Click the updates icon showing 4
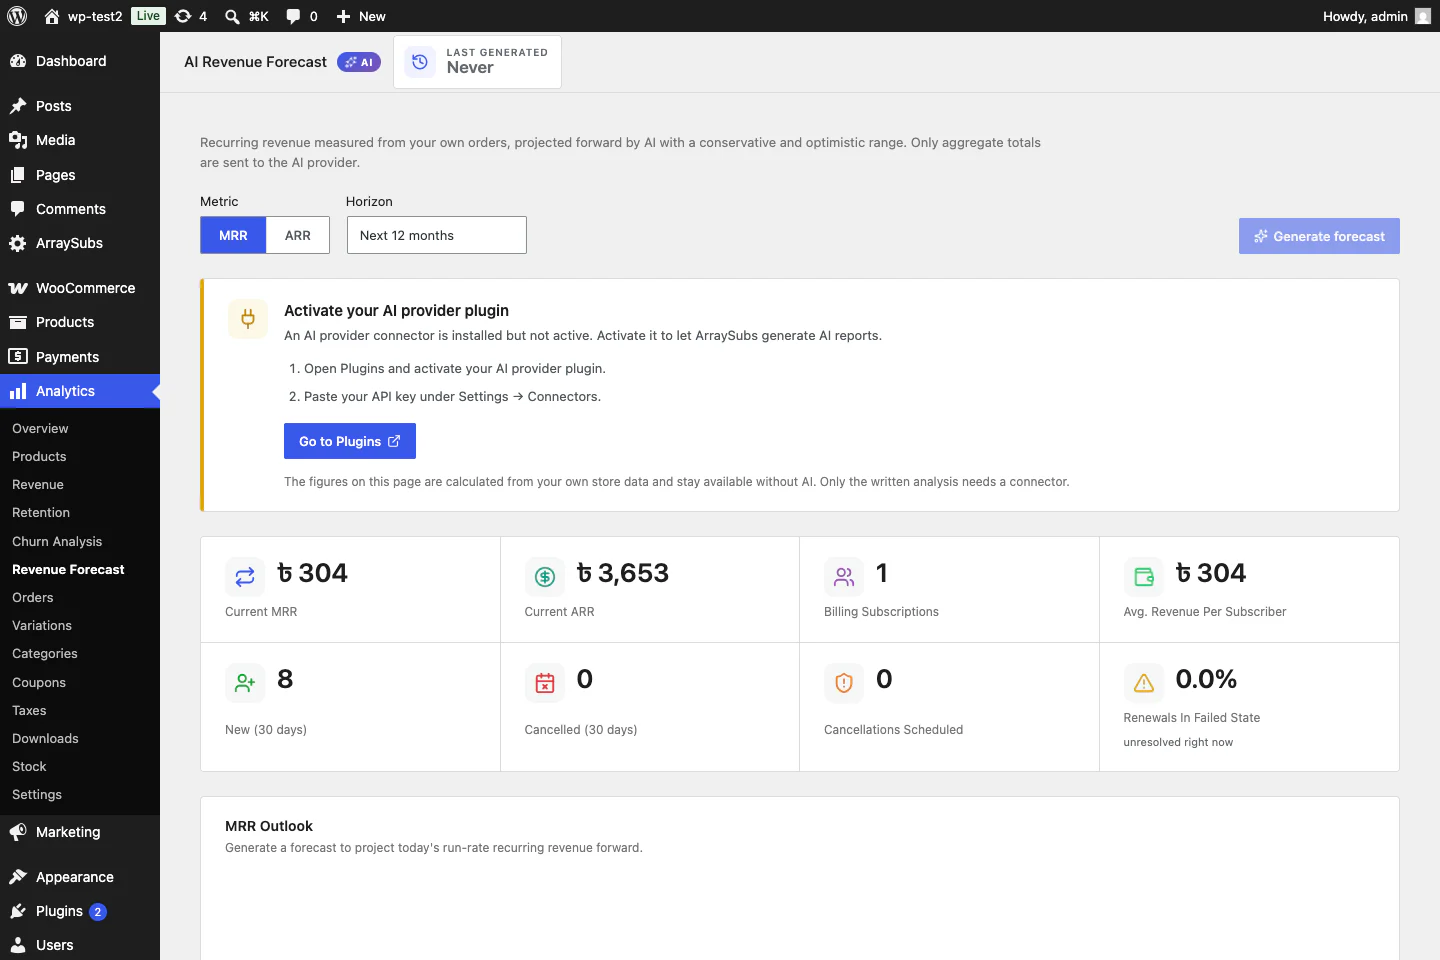 pyautogui.click(x=191, y=16)
